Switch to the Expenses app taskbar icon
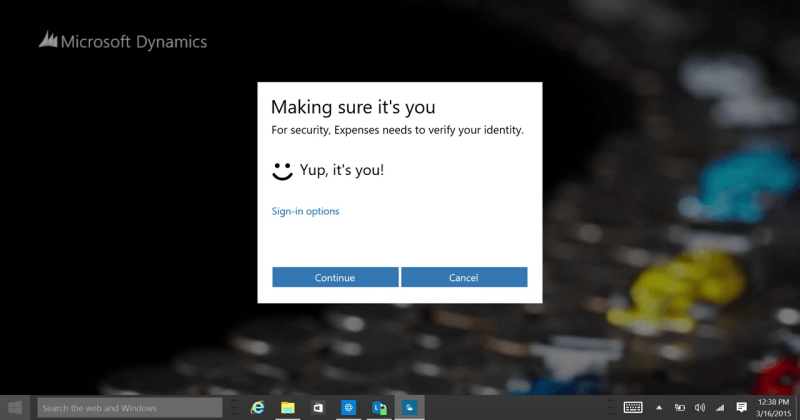 coord(409,407)
